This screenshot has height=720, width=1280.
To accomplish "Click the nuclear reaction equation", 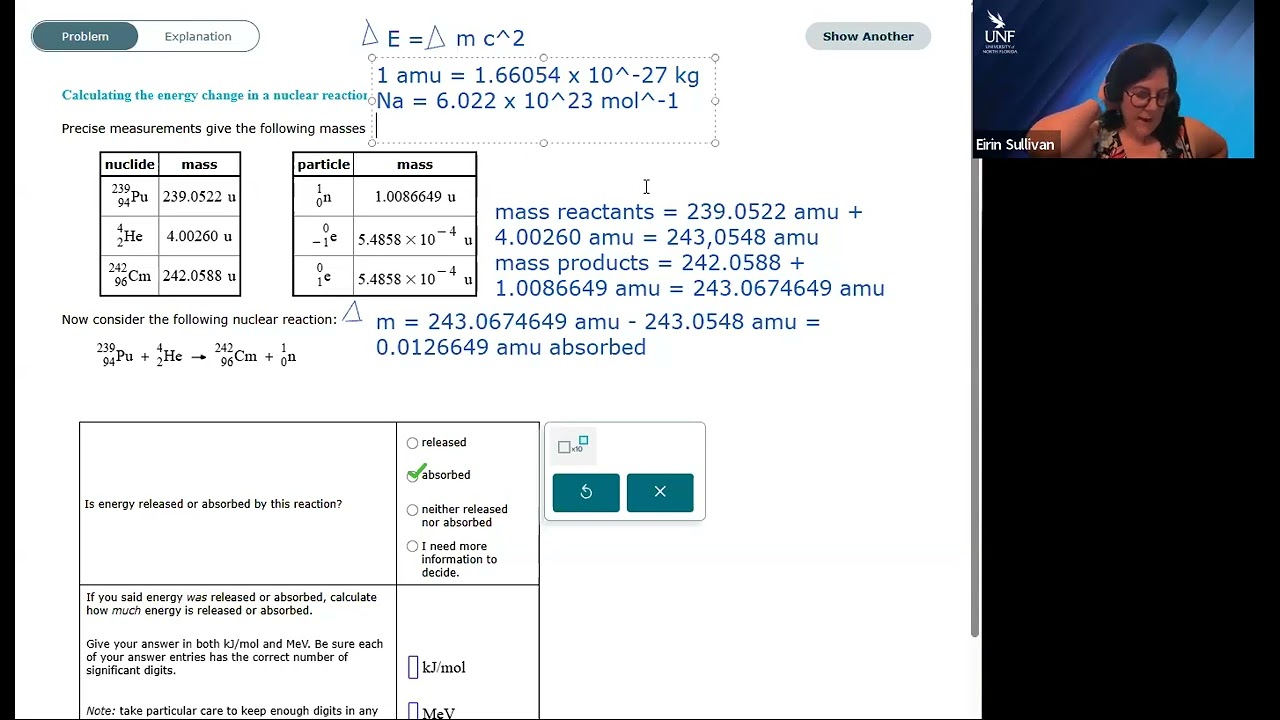I will point(196,355).
